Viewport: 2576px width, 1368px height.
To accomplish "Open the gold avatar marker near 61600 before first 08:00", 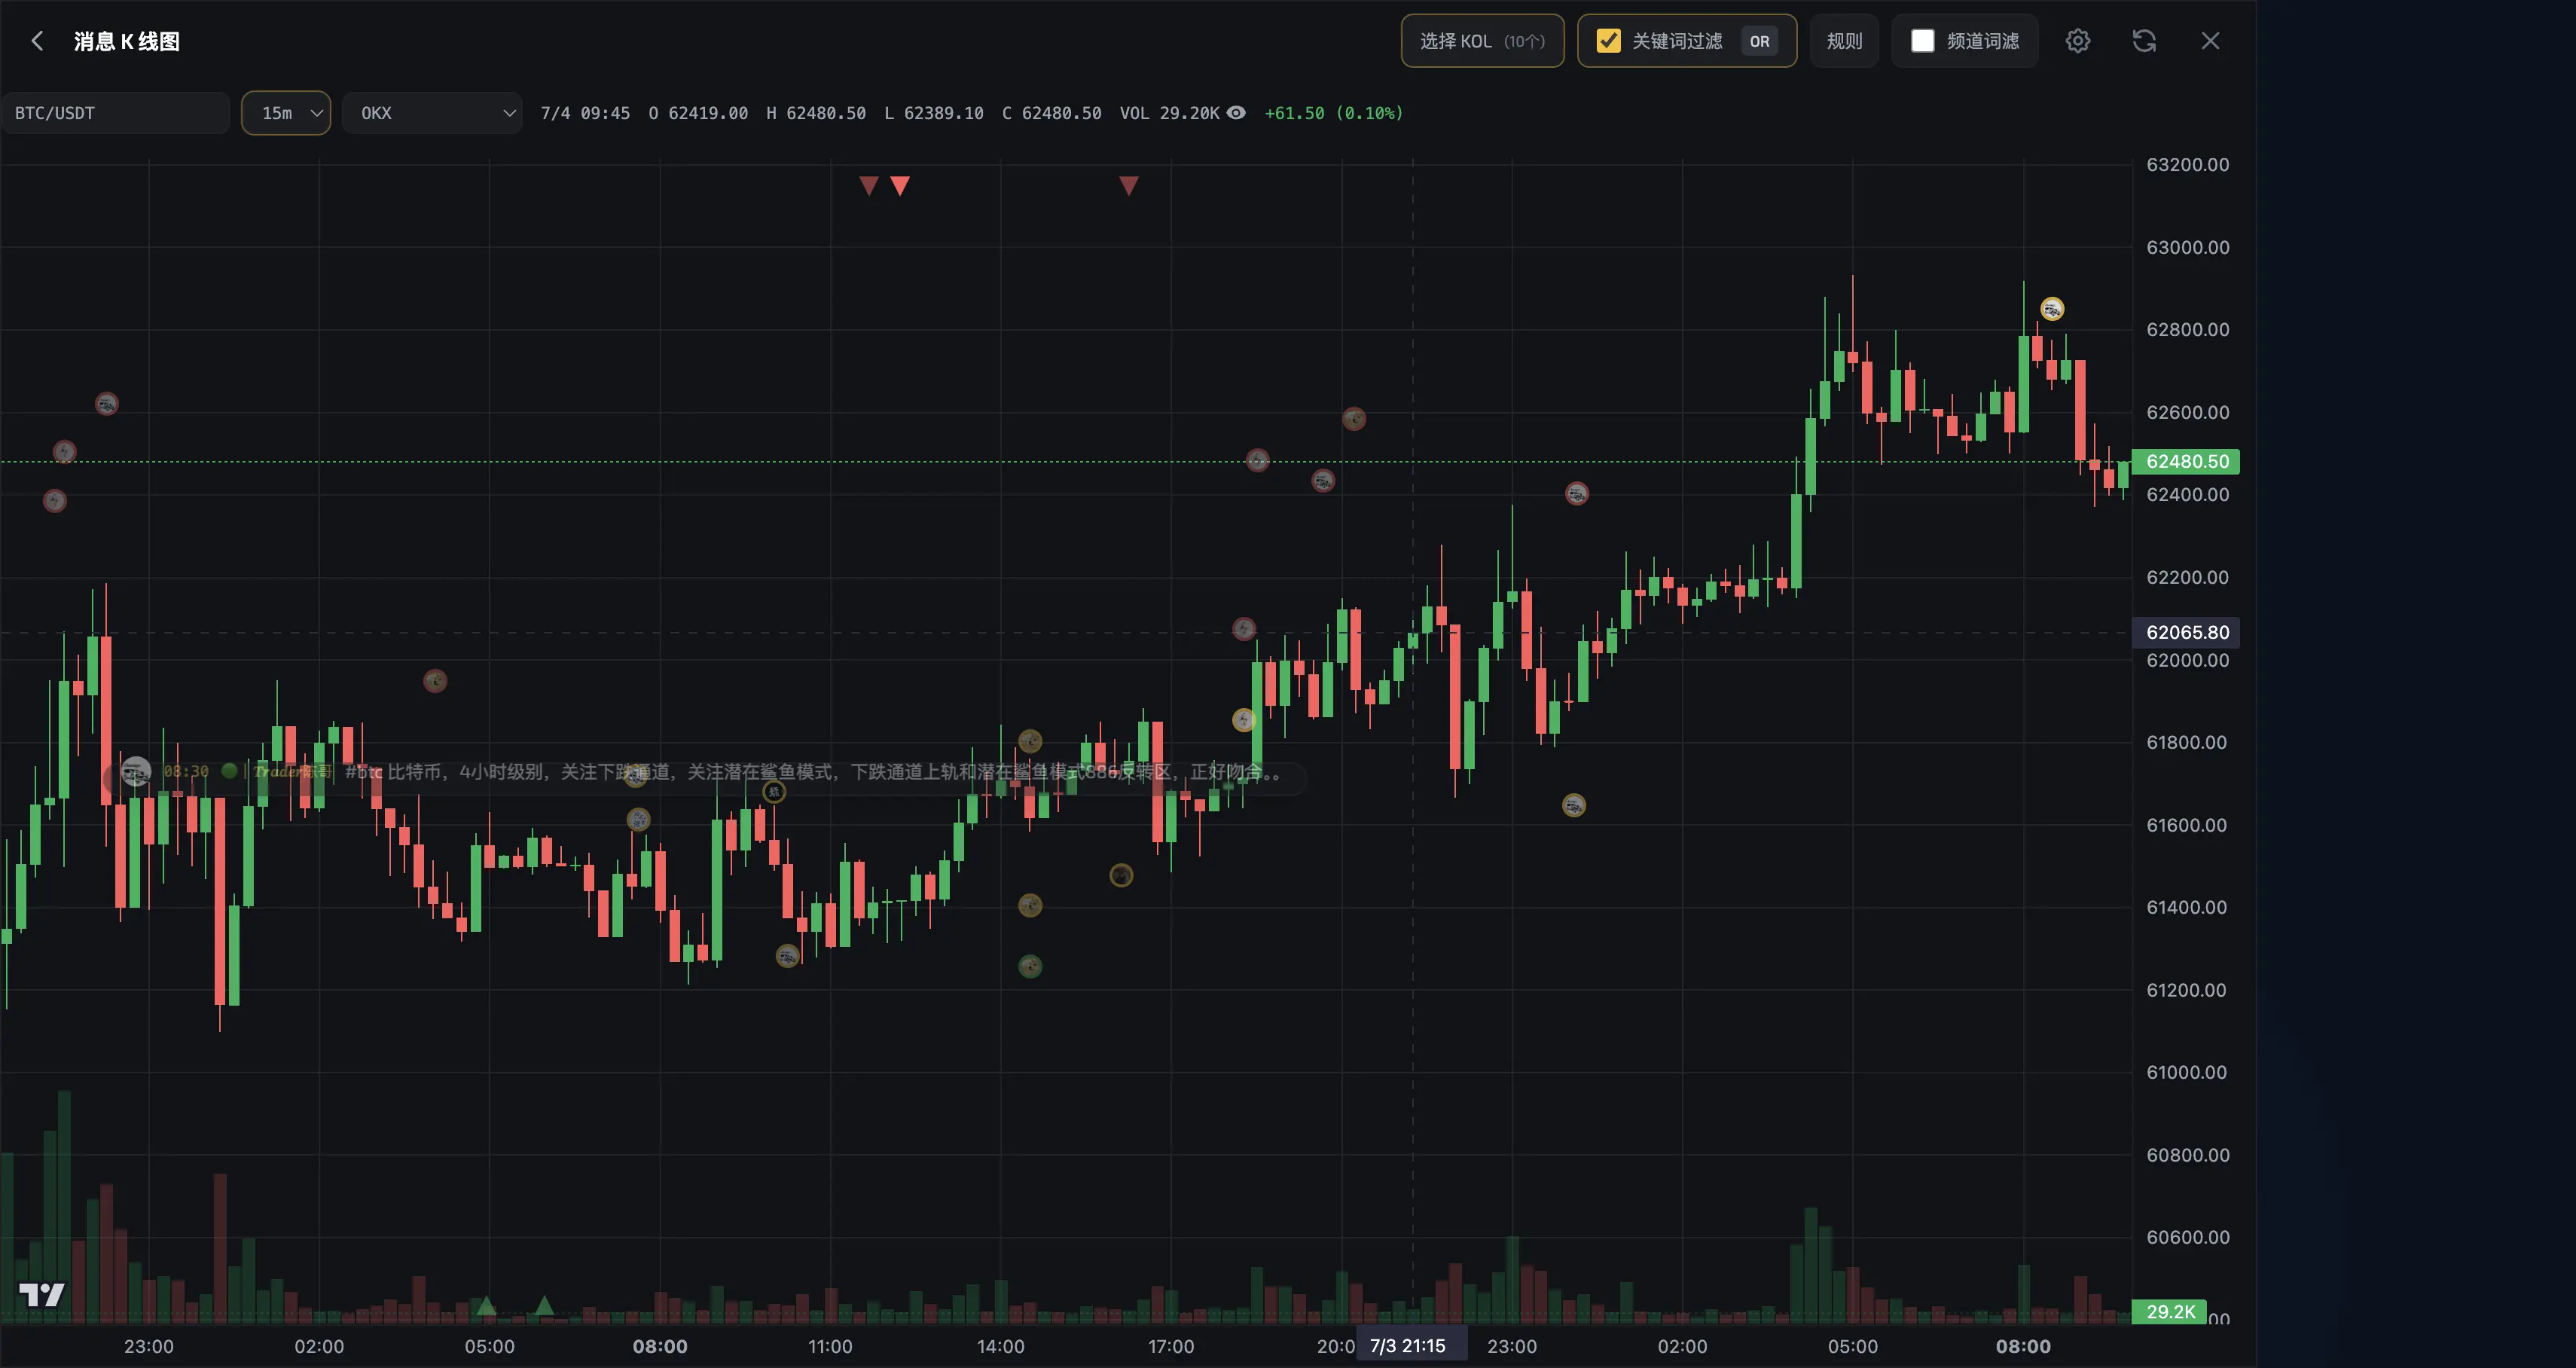I will (639, 820).
